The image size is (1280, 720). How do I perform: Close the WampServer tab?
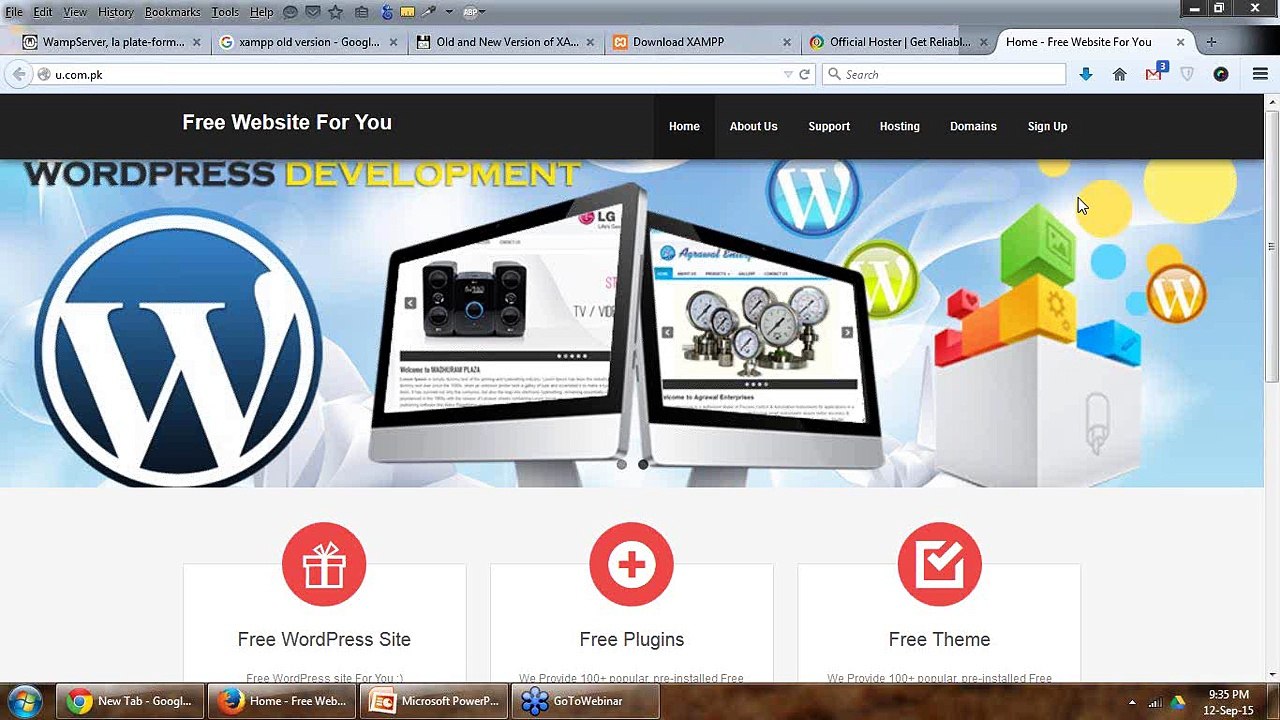(196, 42)
